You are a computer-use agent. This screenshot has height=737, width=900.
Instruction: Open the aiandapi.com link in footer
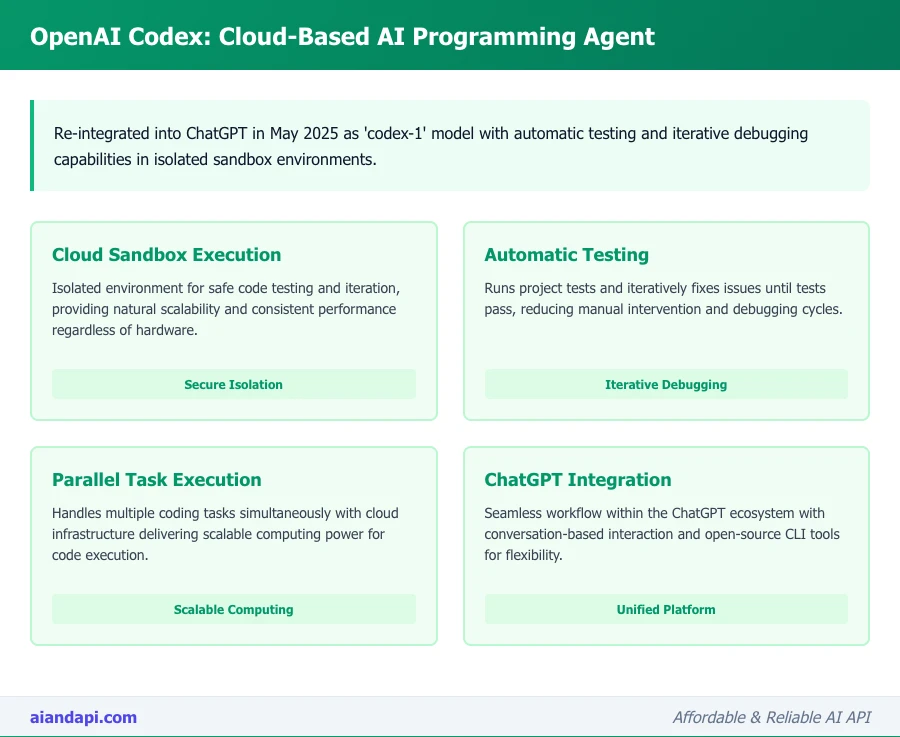[83, 717]
